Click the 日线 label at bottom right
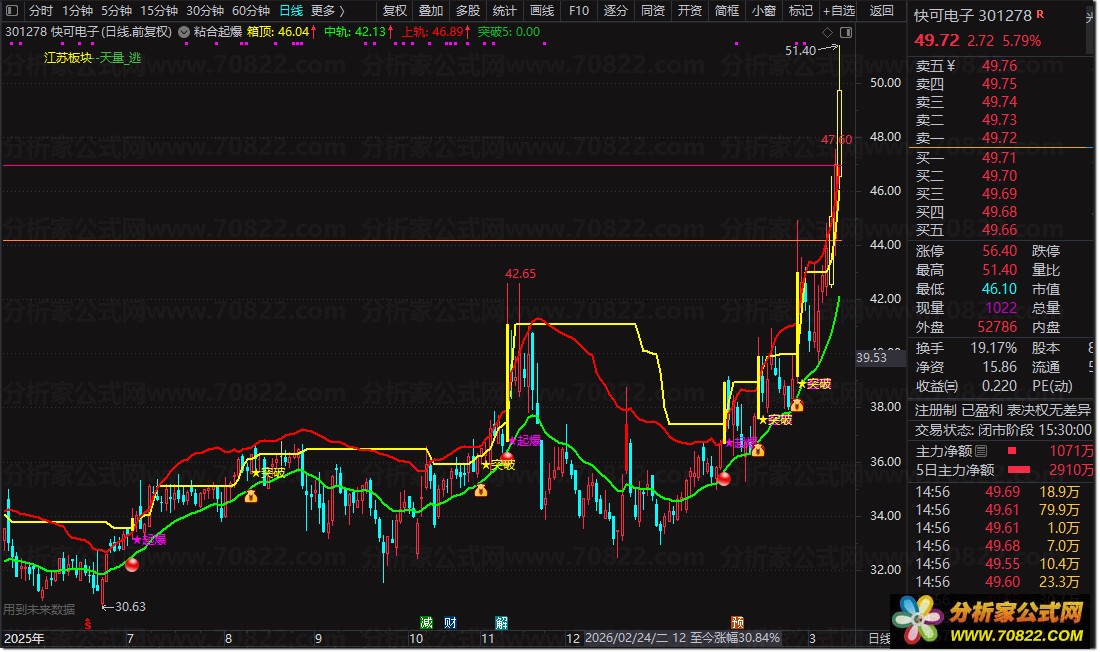Image resolution: width=1100 pixels, height=652 pixels. click(x=879, y=638)
